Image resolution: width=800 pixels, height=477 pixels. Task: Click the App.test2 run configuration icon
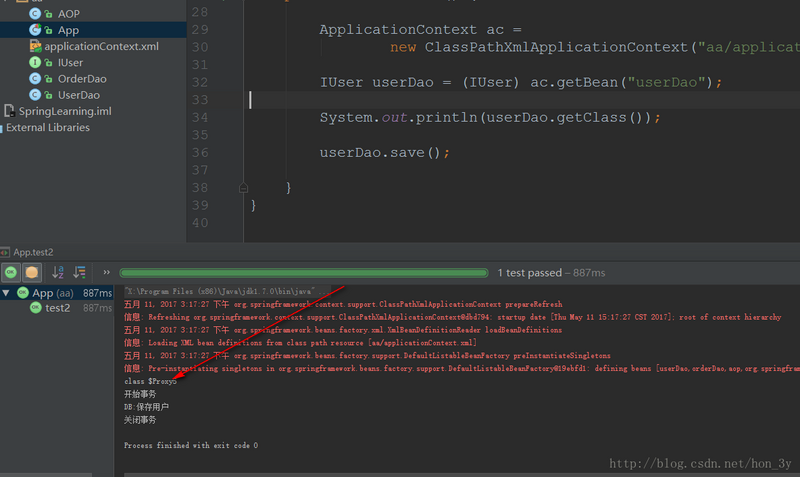click(5, 252)
